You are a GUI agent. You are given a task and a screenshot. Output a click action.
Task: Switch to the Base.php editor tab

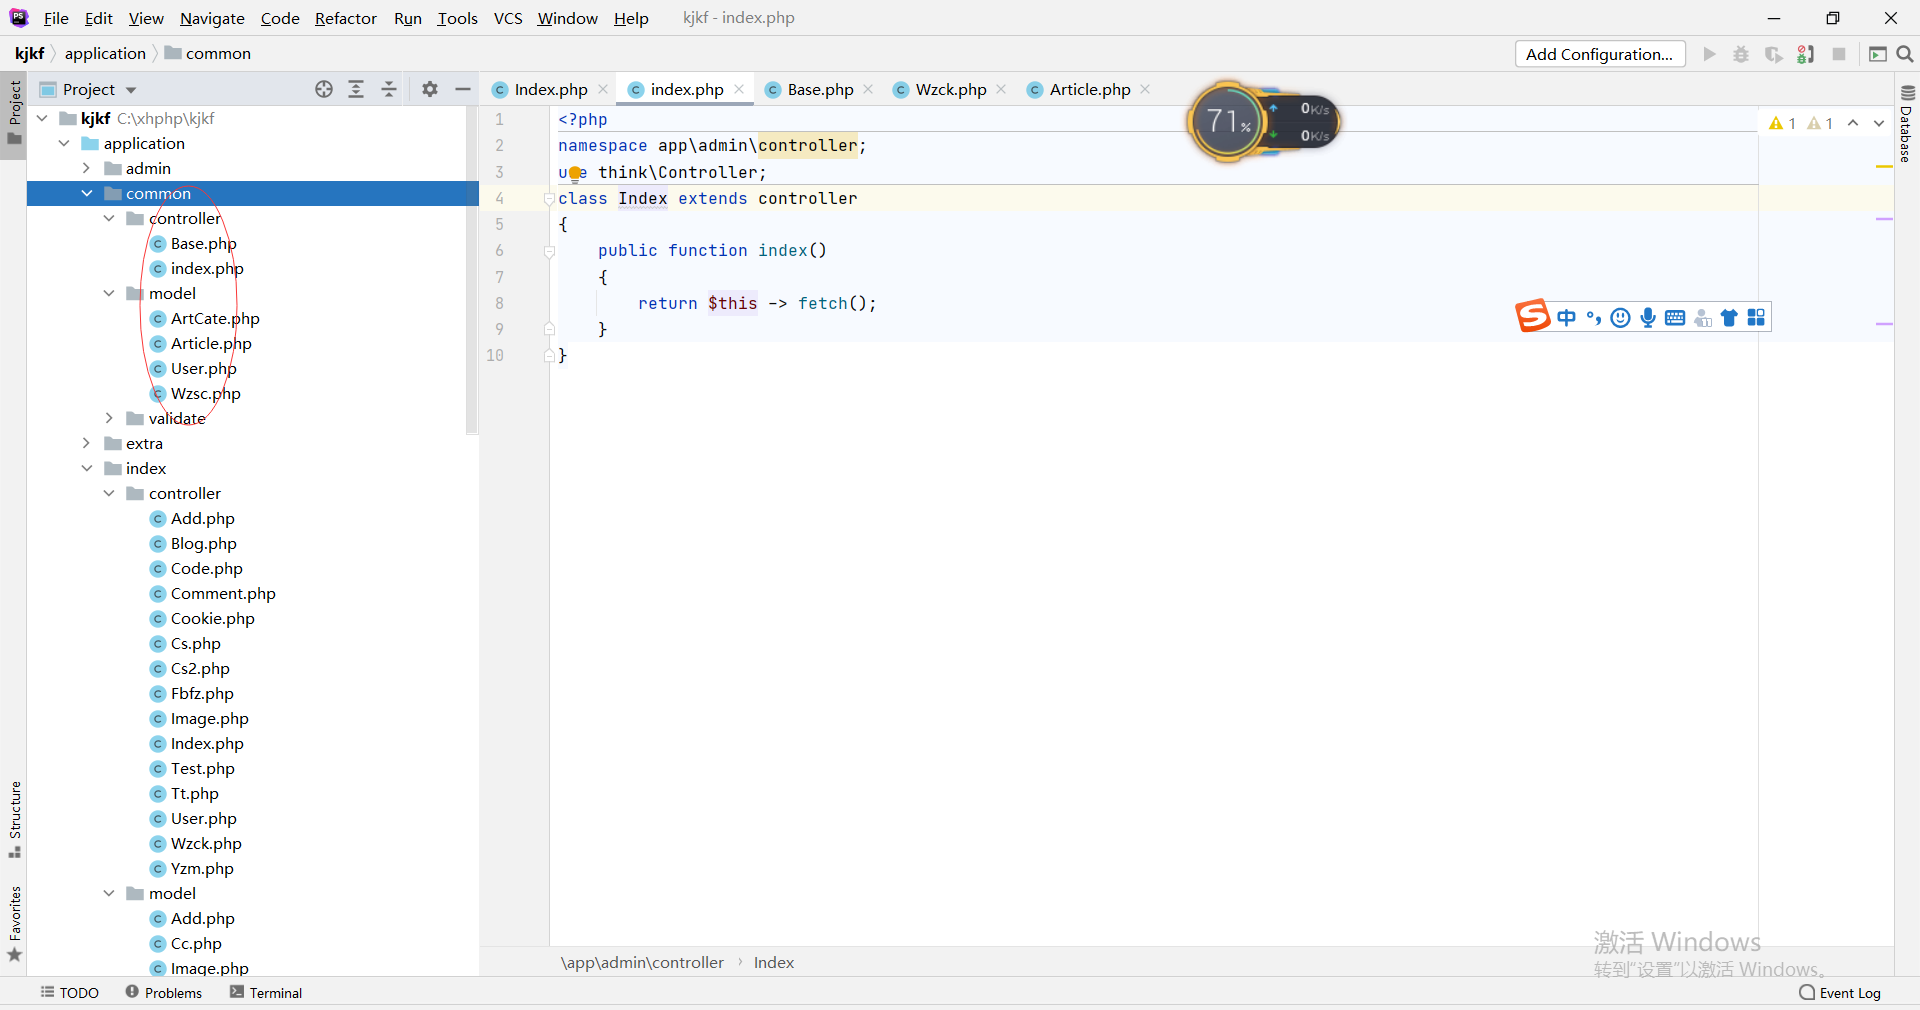(x=819, y=89)
